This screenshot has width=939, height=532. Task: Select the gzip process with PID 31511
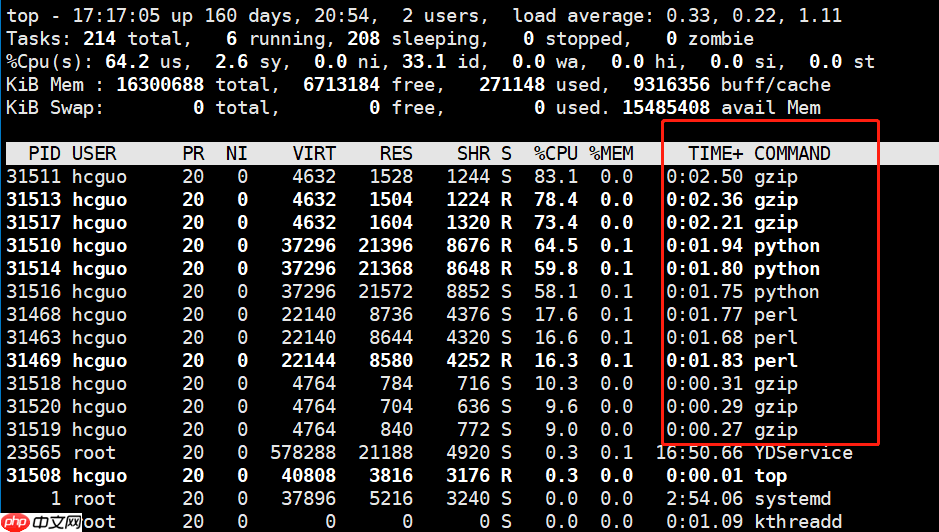click(x=776, y=177)
